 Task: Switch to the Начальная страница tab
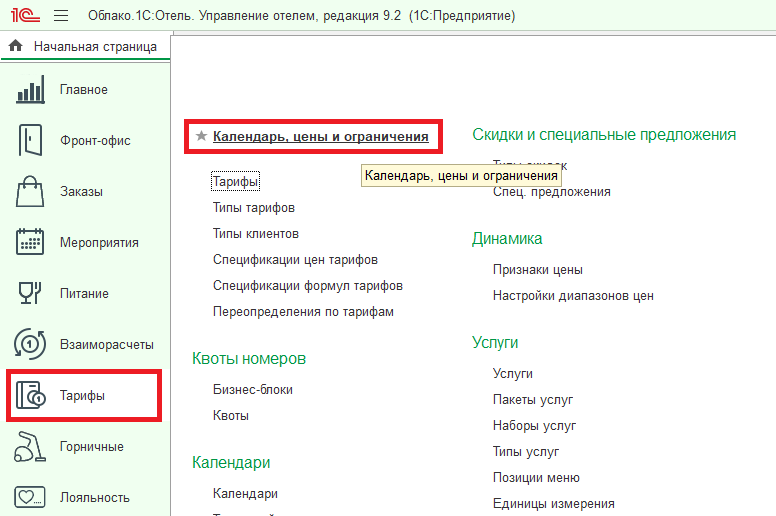pos(85,47)
